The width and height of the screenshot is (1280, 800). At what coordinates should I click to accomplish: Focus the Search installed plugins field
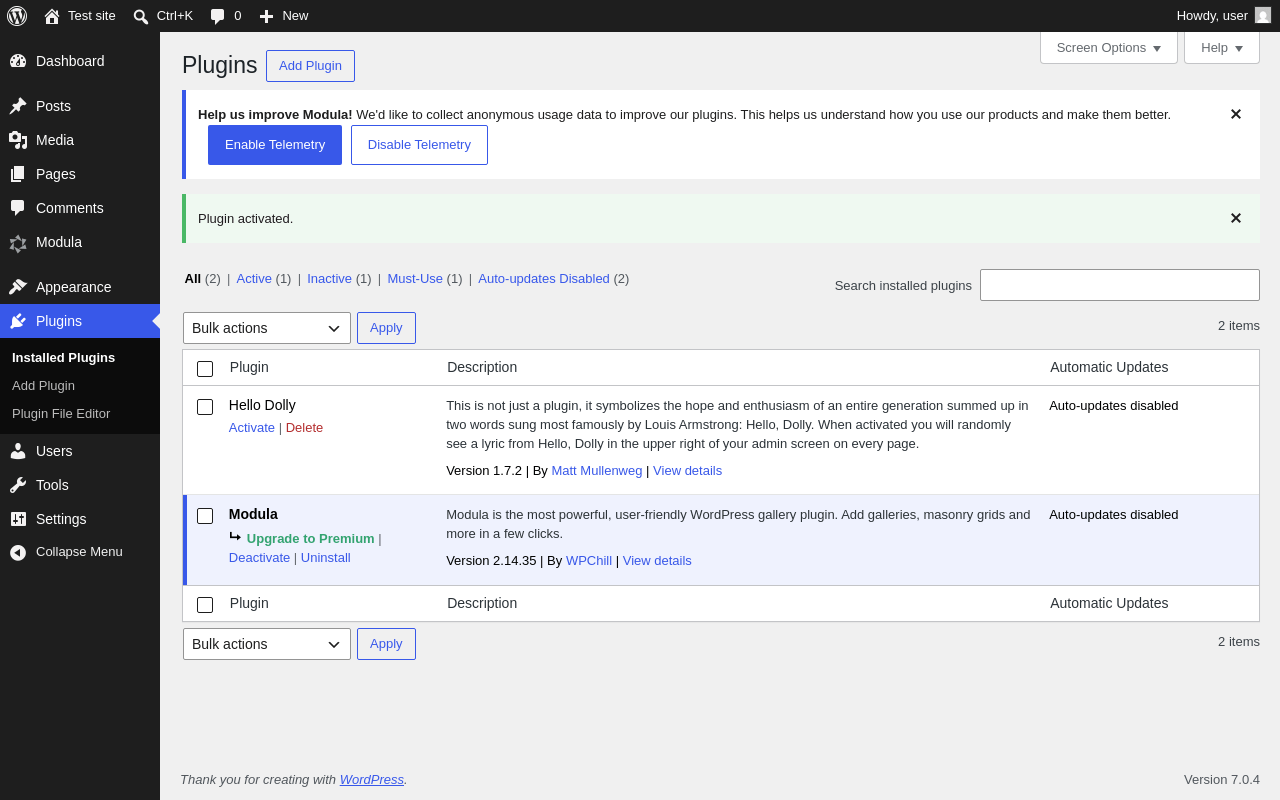coord(1120,285)
